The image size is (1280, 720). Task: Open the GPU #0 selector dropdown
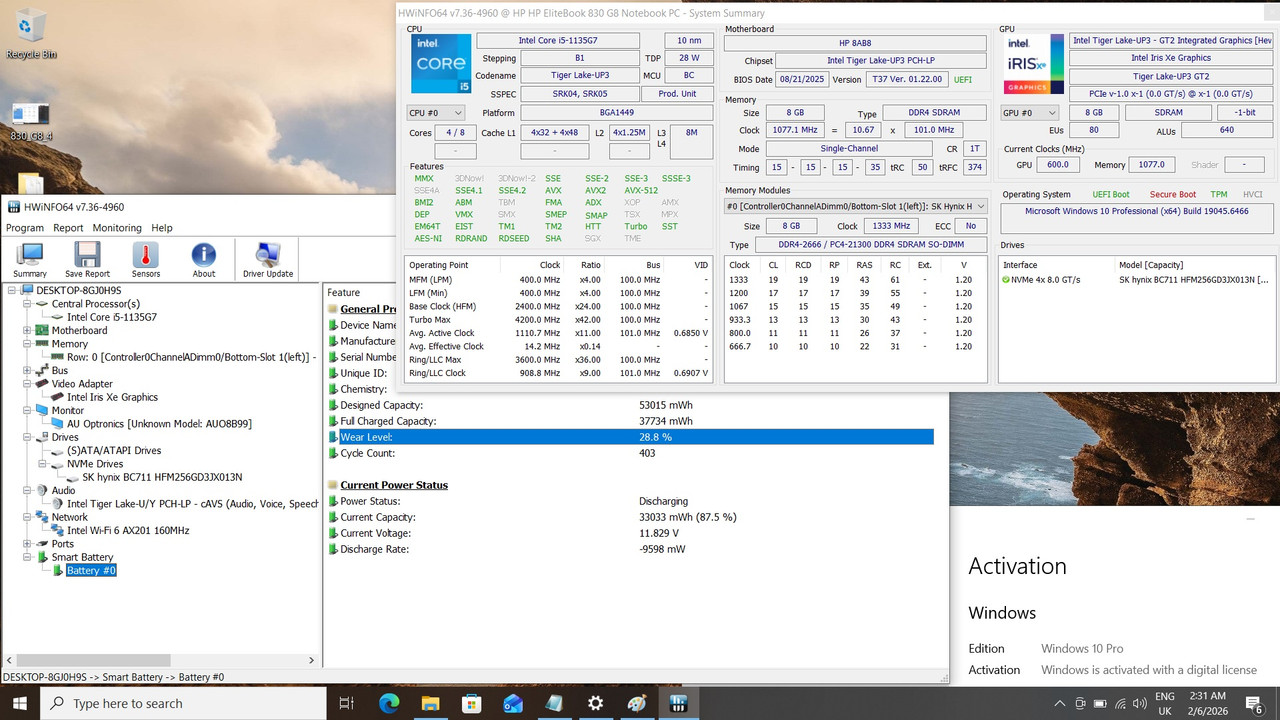click(1030, 113)
